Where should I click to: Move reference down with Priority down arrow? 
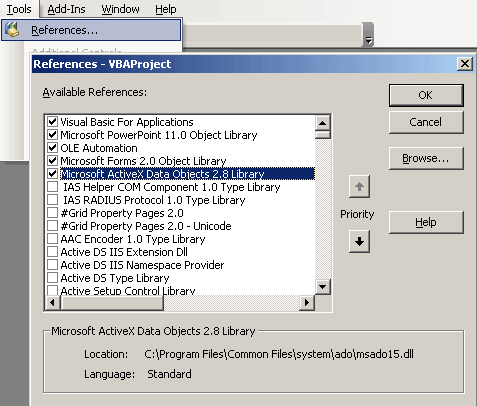359,241
